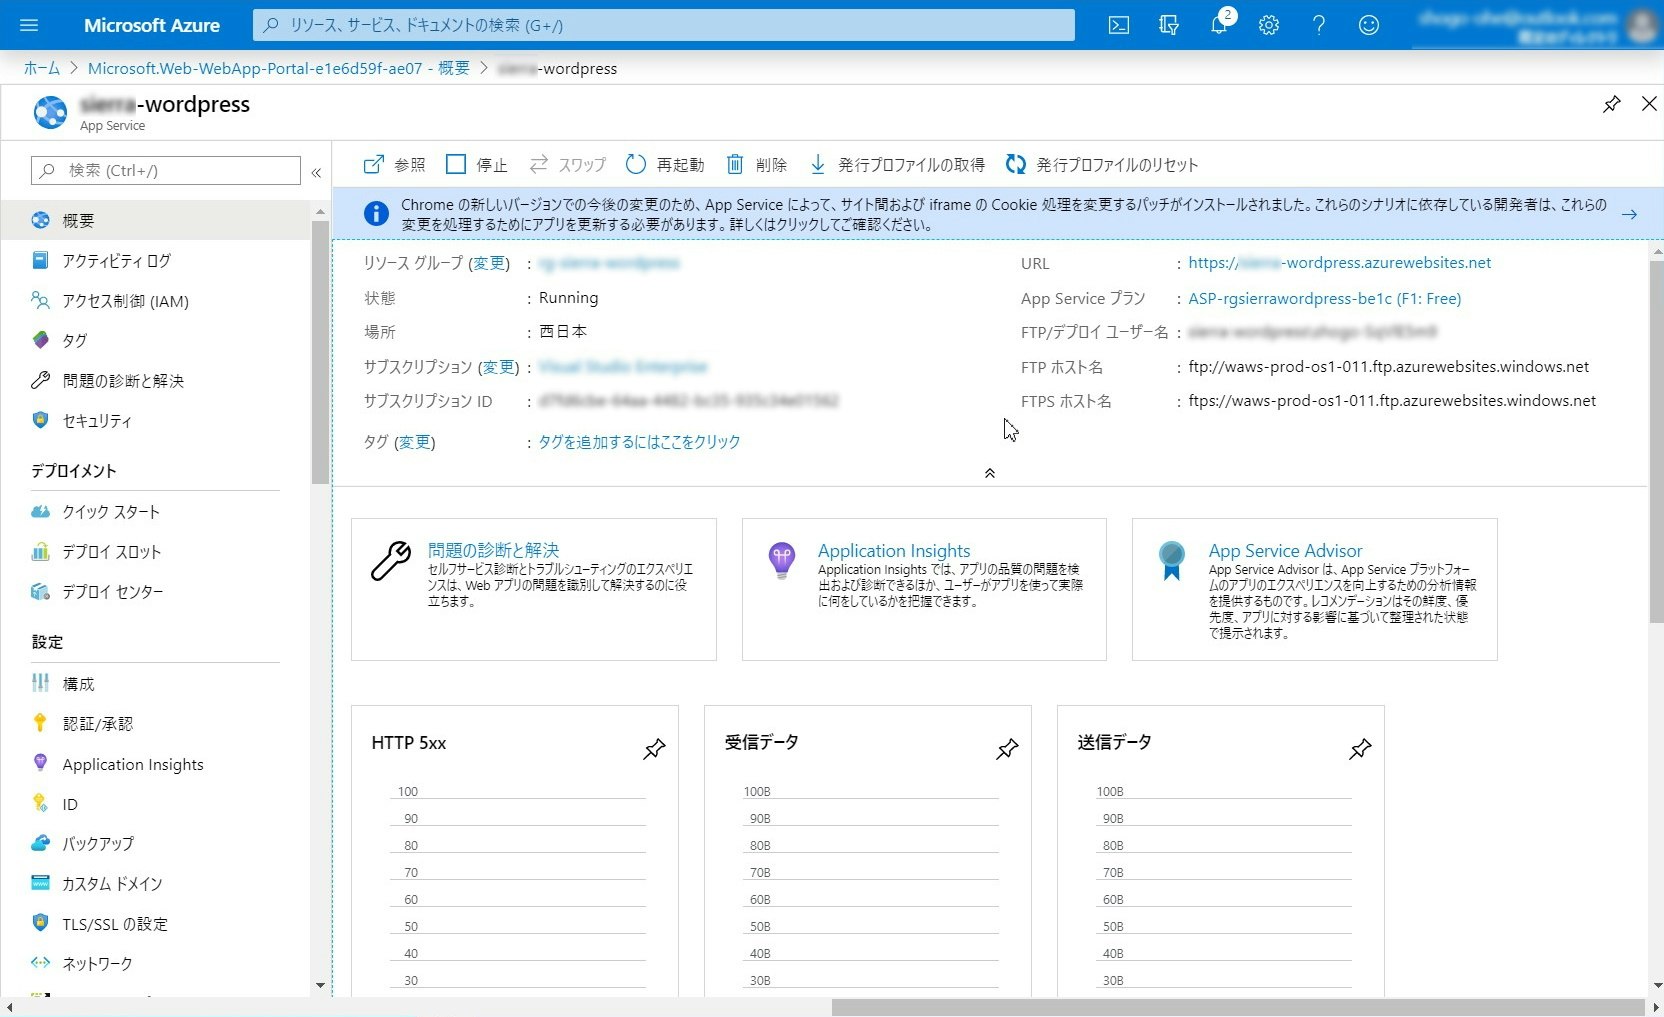Collapse the essentials info section
The image size is (1664, 1017).
pos(989,473)
